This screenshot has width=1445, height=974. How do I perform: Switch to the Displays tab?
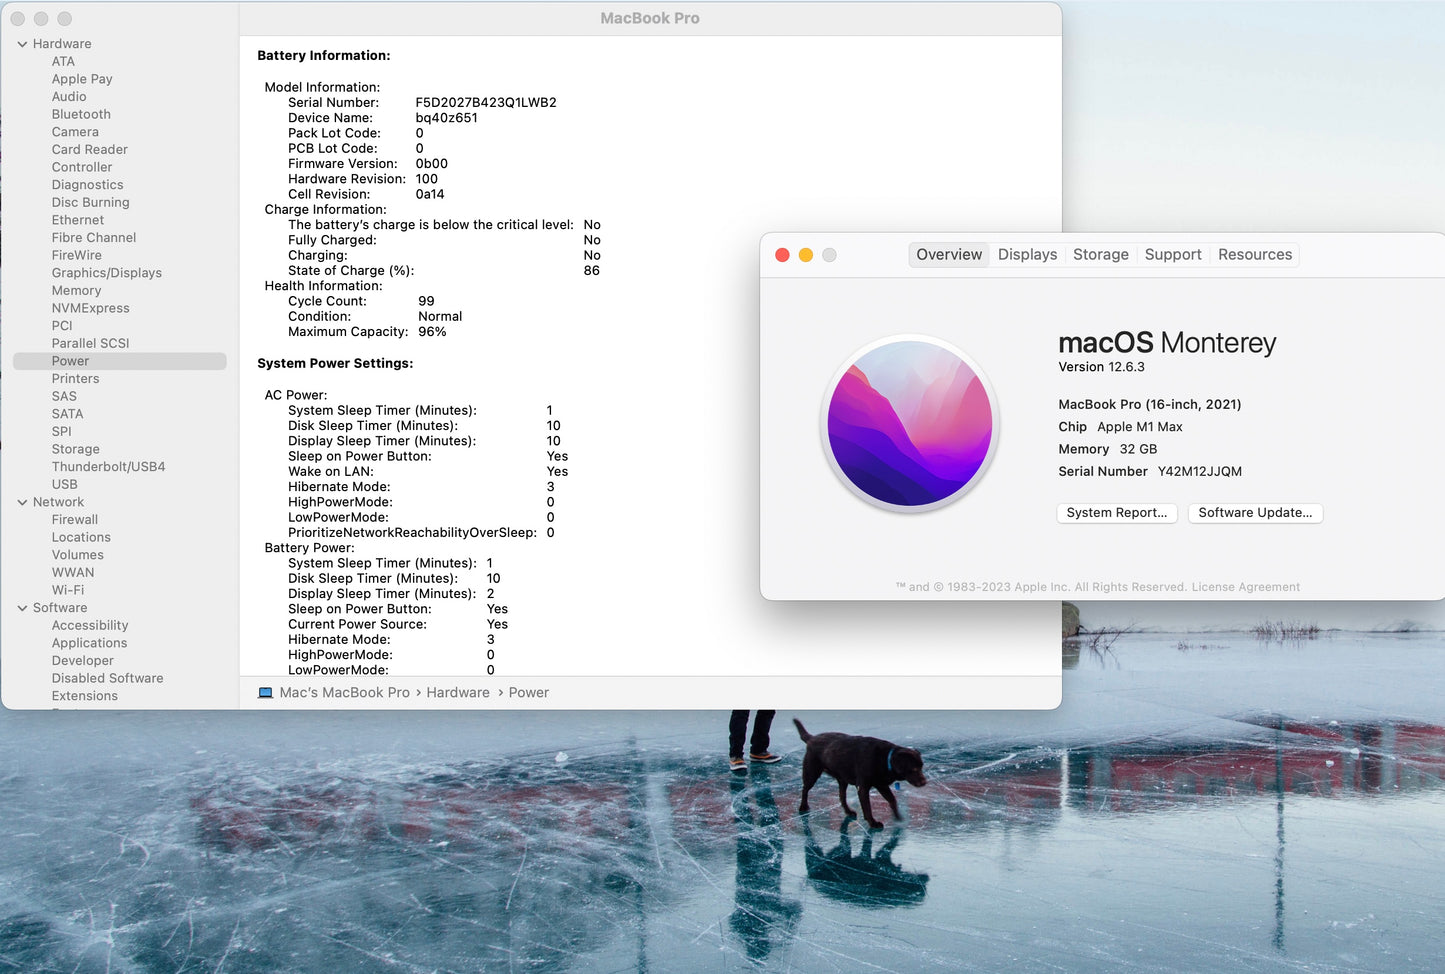(1027, 255)
